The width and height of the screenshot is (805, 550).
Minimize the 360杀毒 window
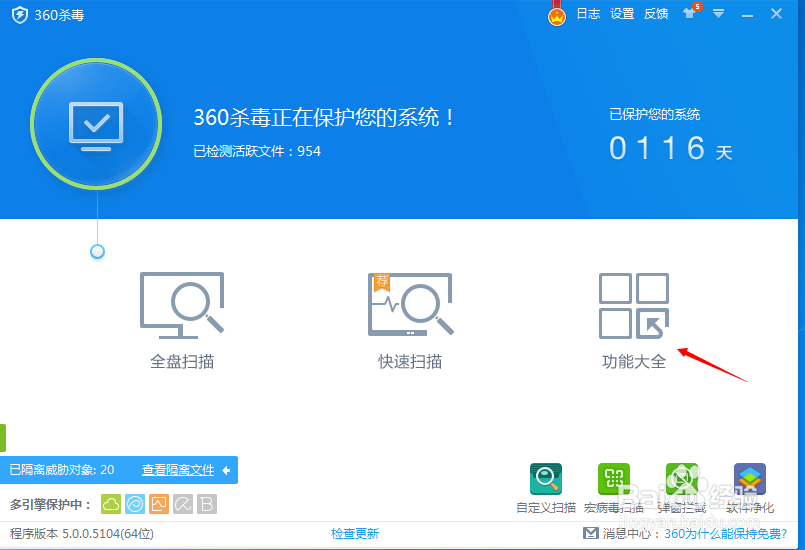(x=747, y=15)
